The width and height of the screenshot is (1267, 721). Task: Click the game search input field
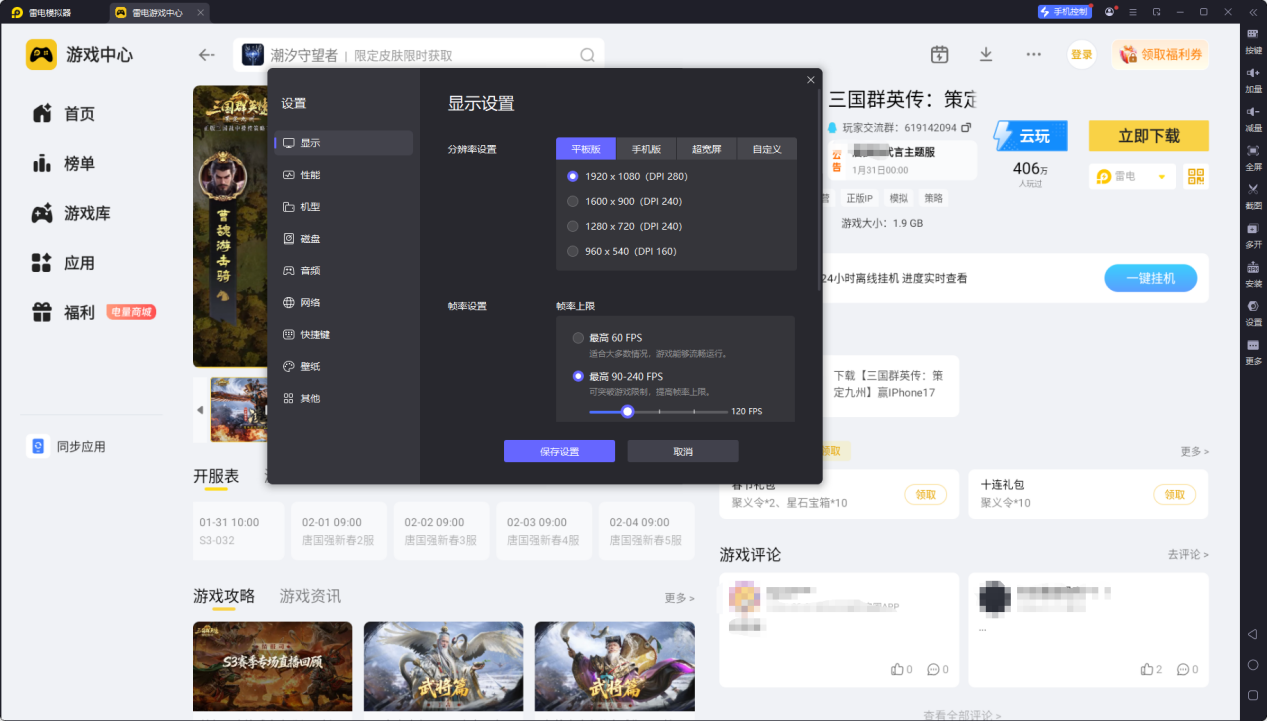click(x=418, y=55)
